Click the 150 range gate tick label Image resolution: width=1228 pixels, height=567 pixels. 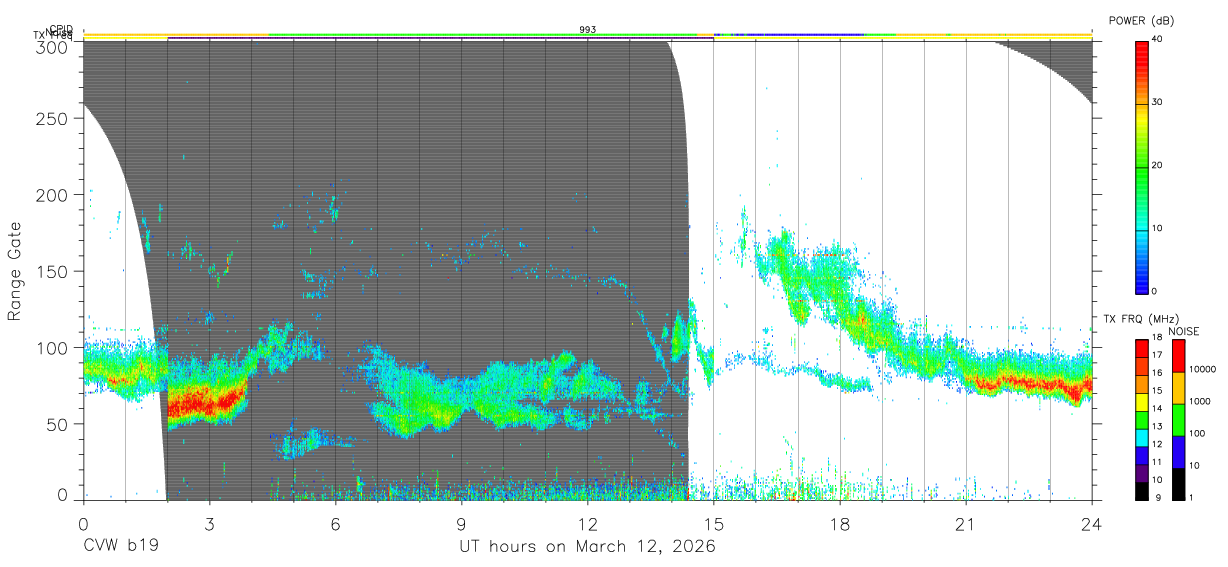(53, 272)
